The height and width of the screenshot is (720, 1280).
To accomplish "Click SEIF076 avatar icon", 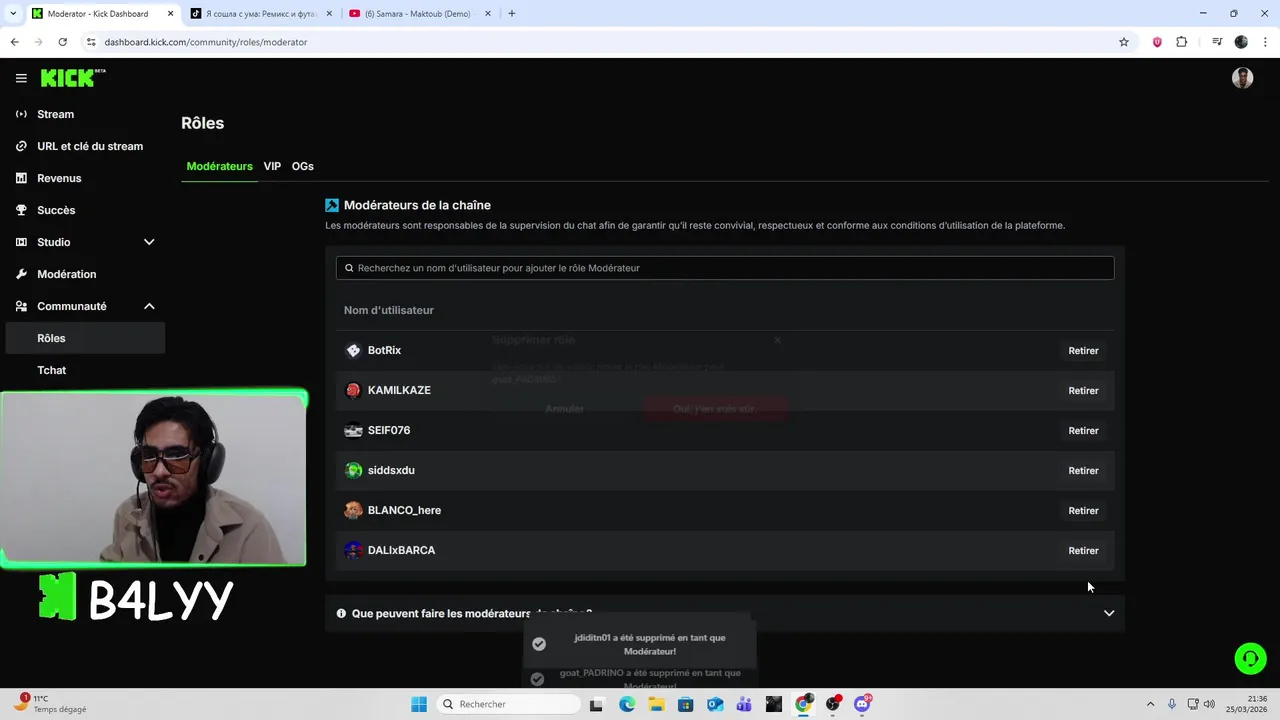I will (353, 430).
